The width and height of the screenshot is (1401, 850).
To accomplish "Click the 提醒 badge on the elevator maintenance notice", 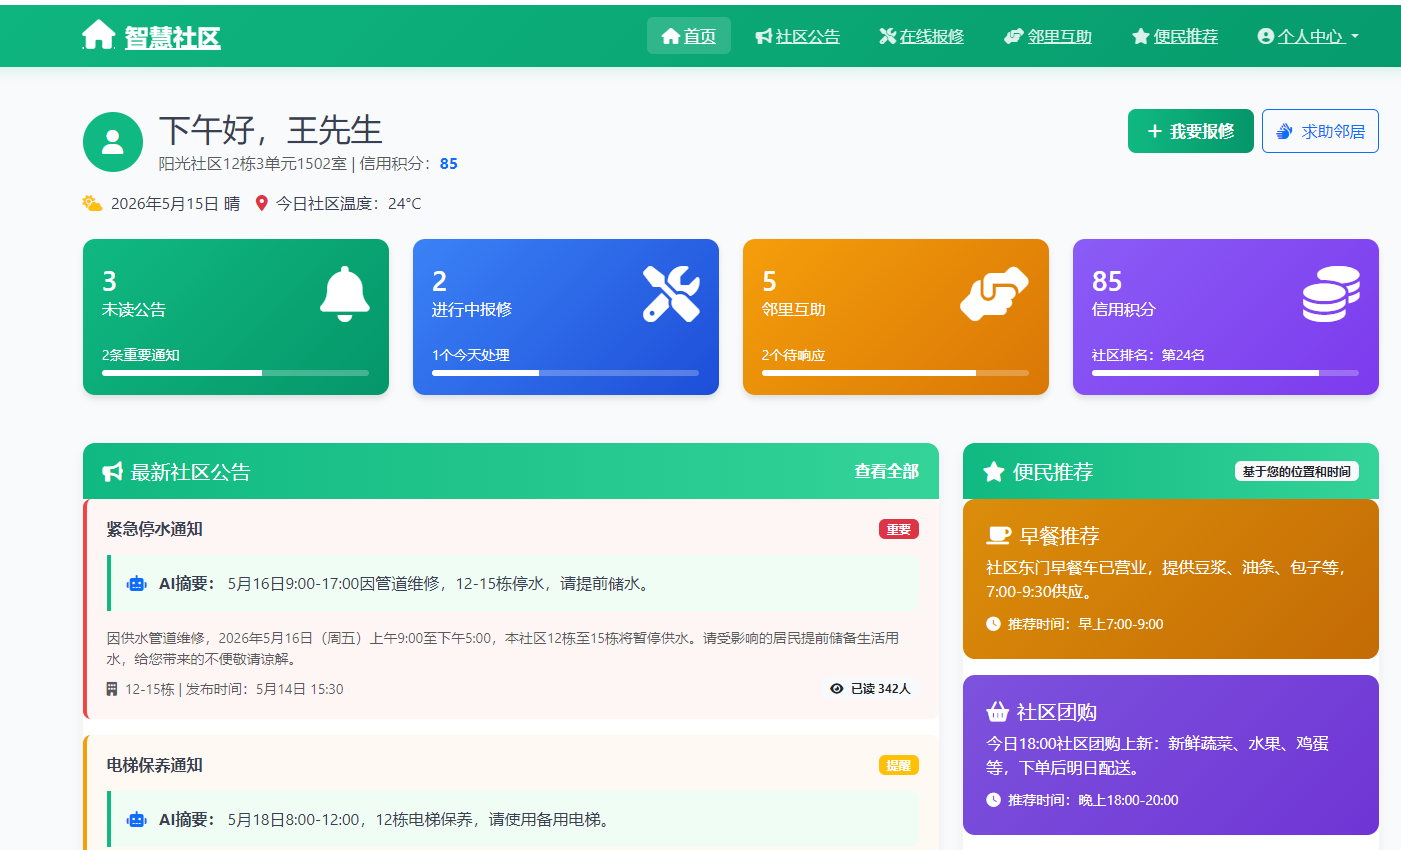I will (899, 765).
